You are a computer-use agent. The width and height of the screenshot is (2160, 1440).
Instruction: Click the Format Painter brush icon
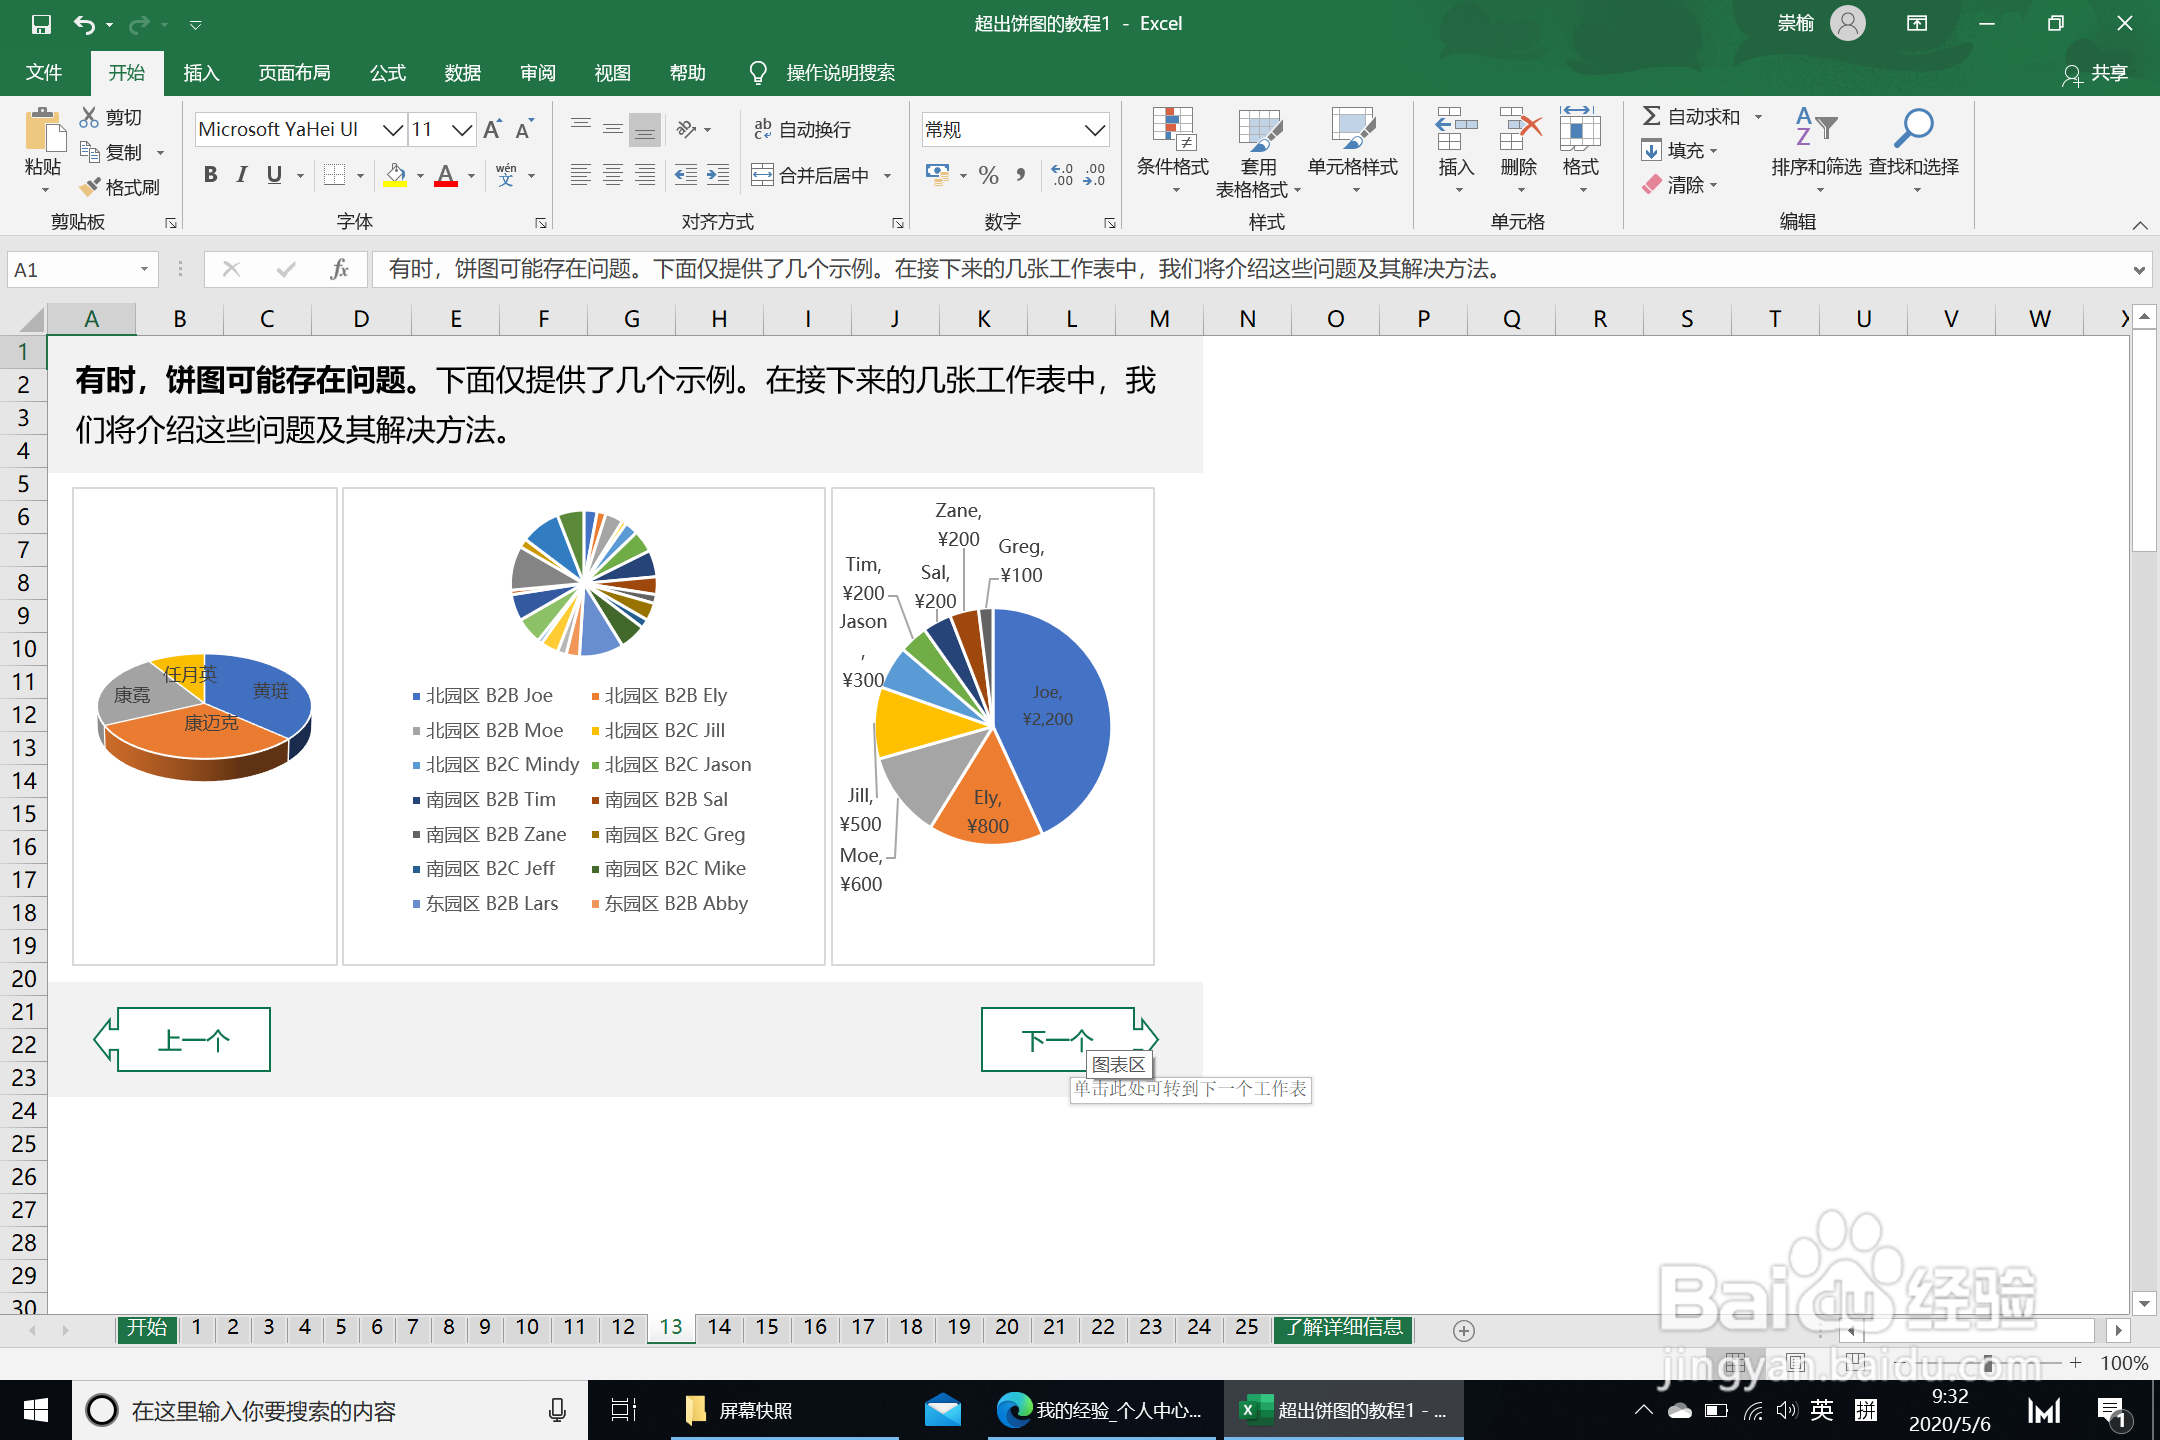91,187
